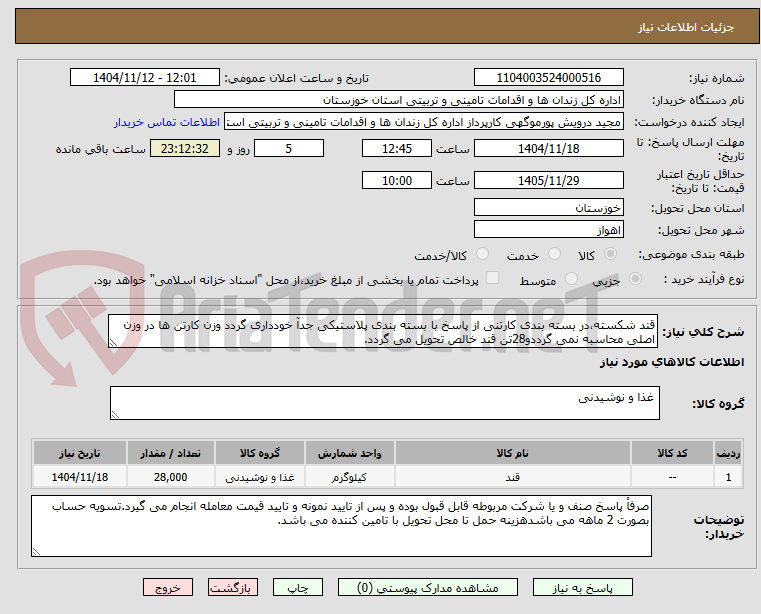This screenshot has width=761, height=614.
Task: Click the delivery city field 'اهواز'
Action: pos(549,230)
